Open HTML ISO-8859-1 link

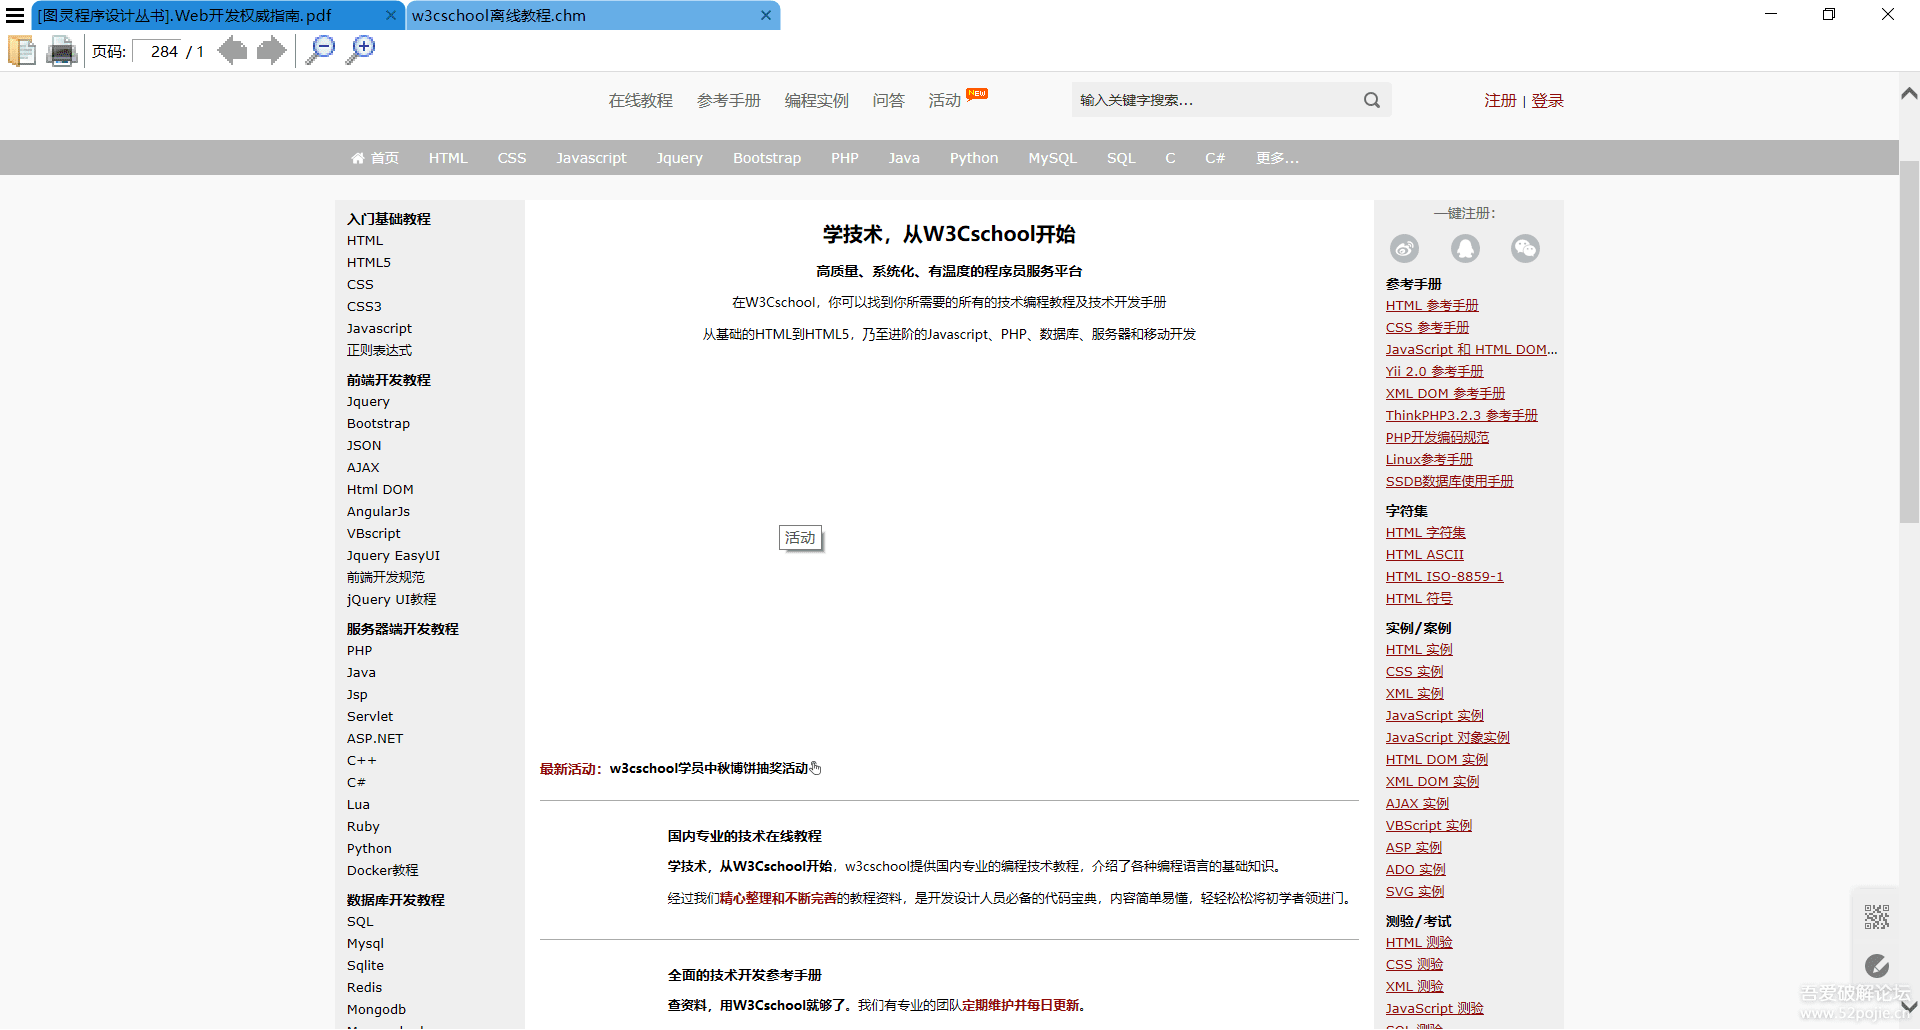(1445, 577)
